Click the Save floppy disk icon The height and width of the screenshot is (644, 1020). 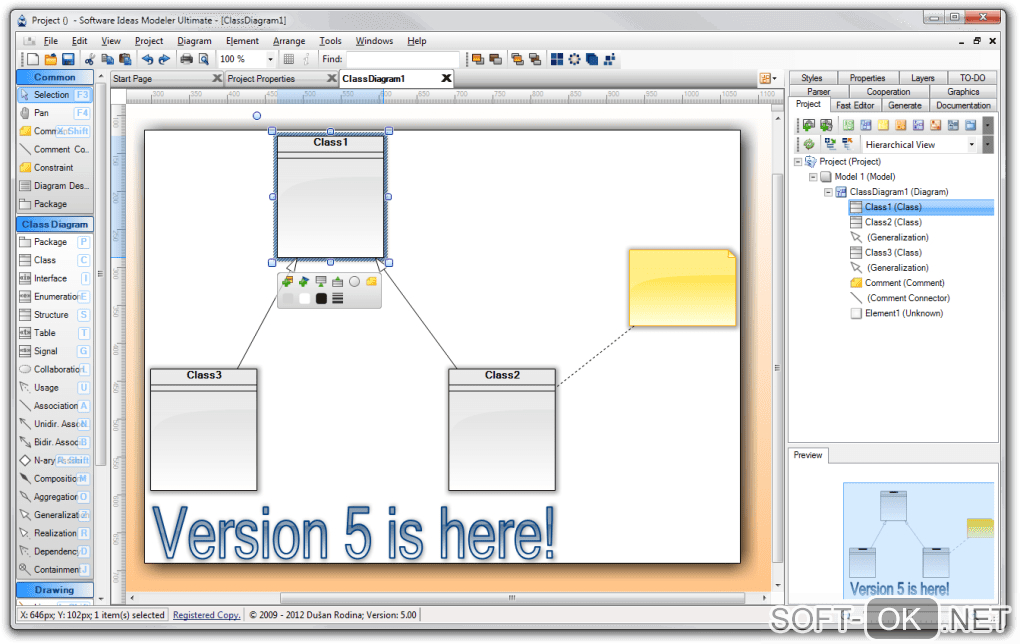pos(68,59)
